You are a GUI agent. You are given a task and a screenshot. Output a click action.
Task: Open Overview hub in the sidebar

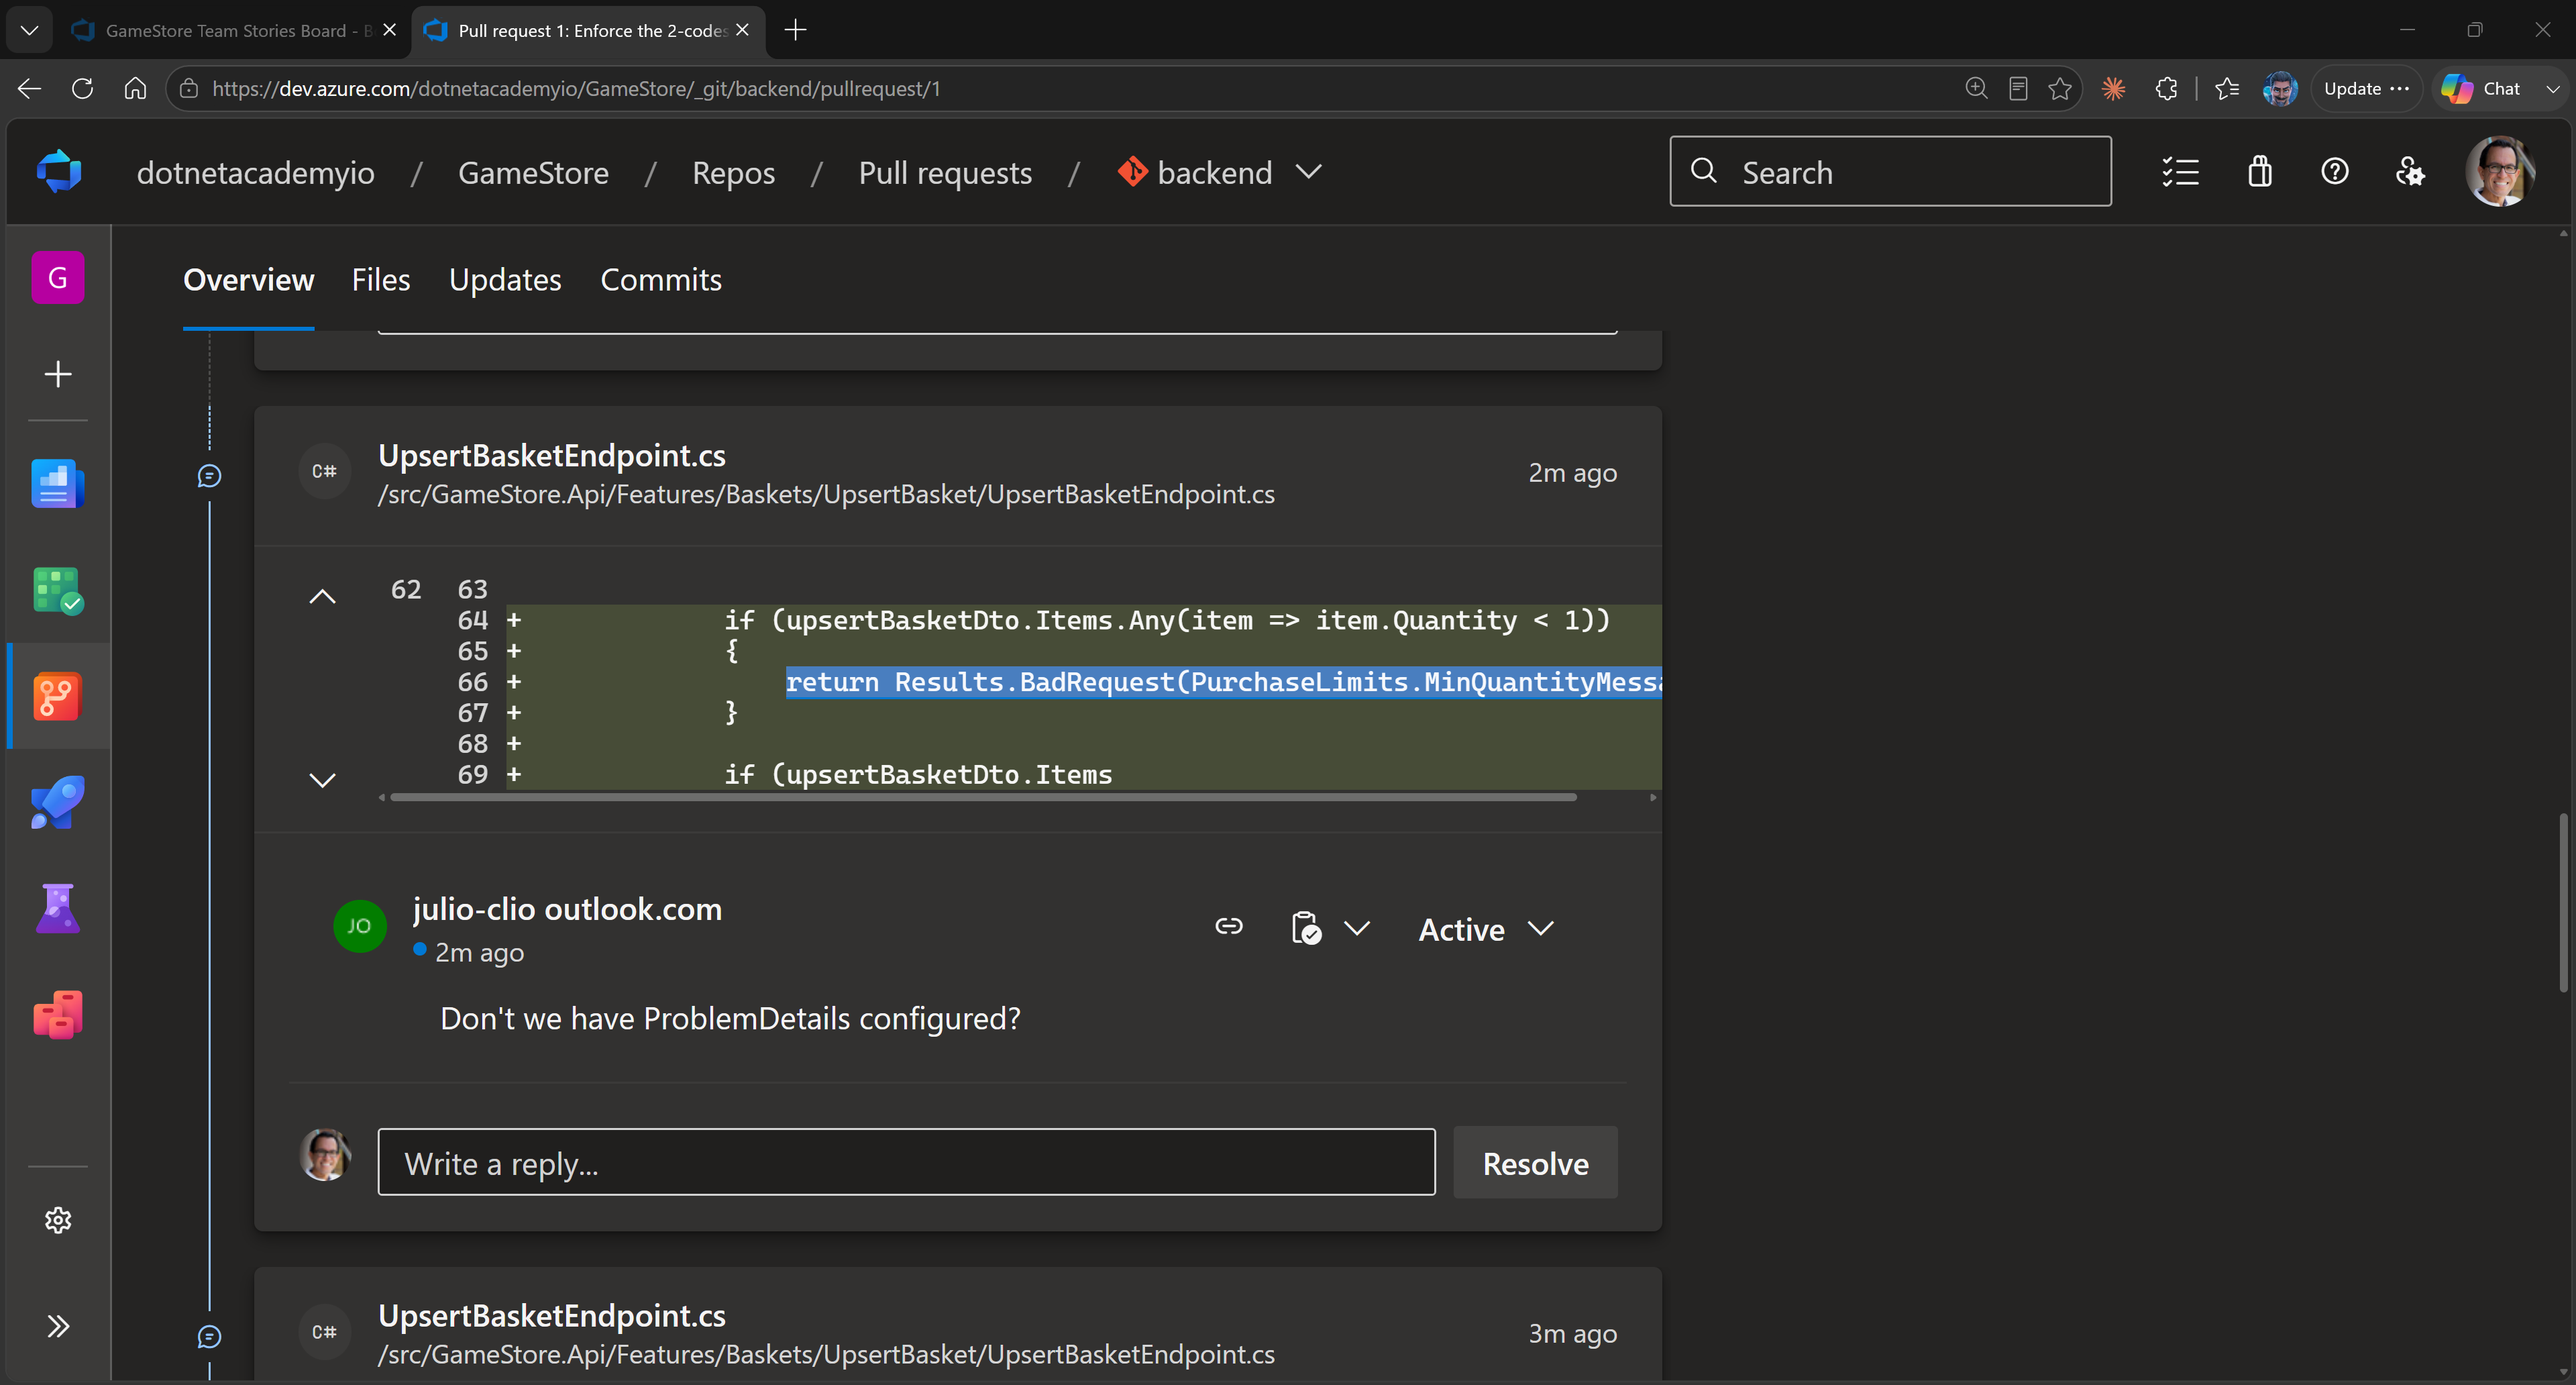pos(58,484)
